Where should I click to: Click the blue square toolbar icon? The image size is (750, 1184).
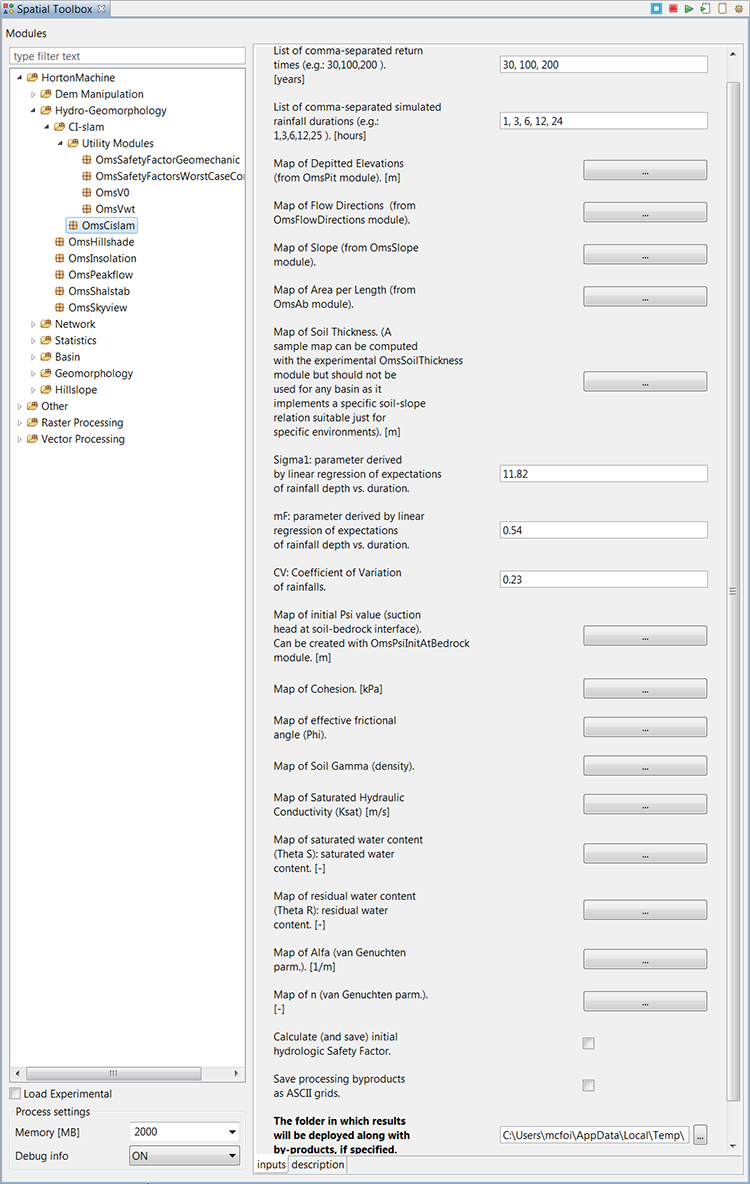[657, 9]
